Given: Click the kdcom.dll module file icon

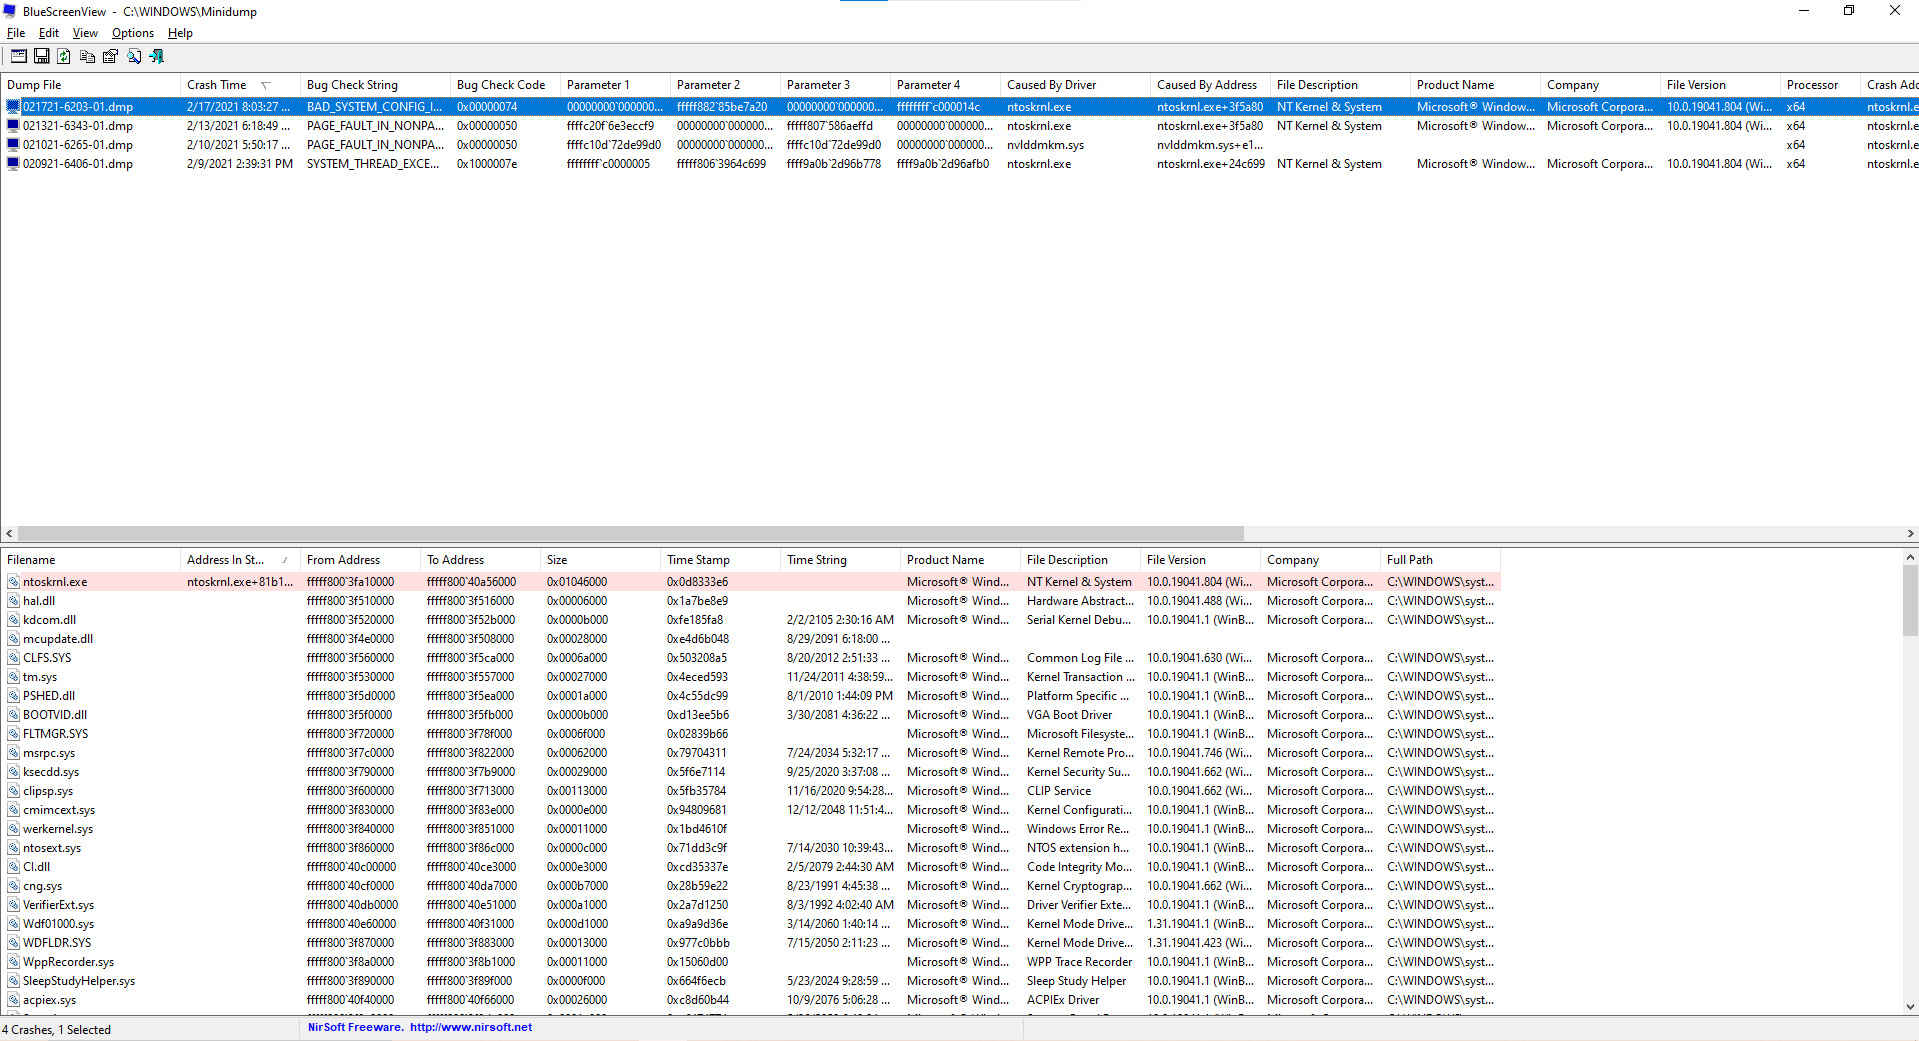Looking at the screenshot, I should tap(14, 620).
